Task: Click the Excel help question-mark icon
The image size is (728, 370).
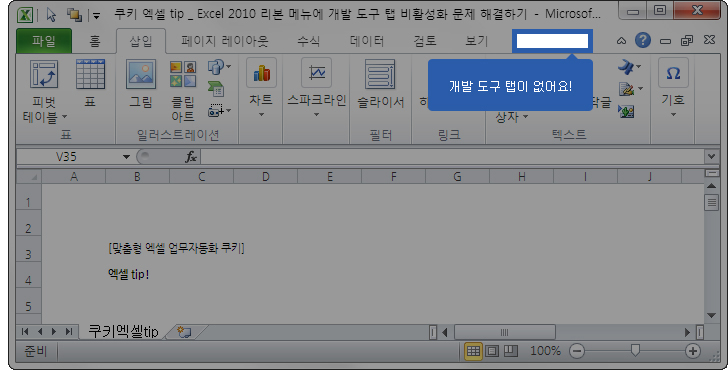Action: [x=643, y=40]
